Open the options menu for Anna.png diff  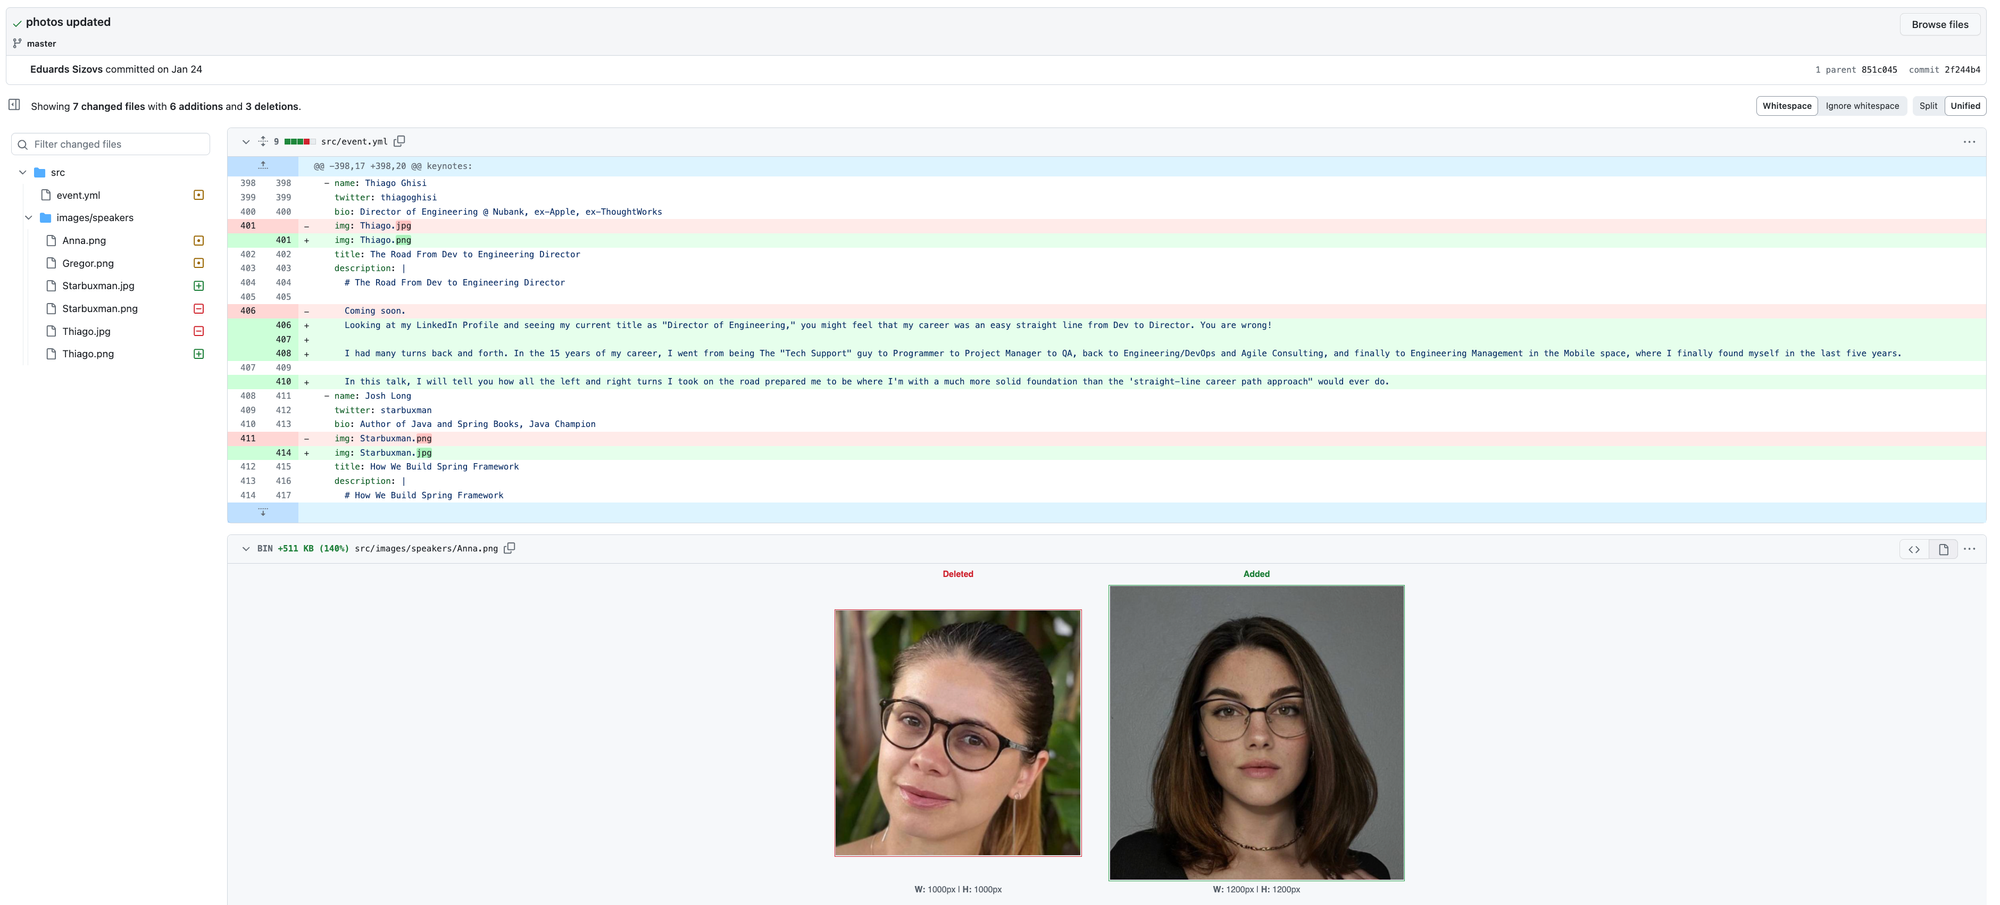tap(1969, 549)
